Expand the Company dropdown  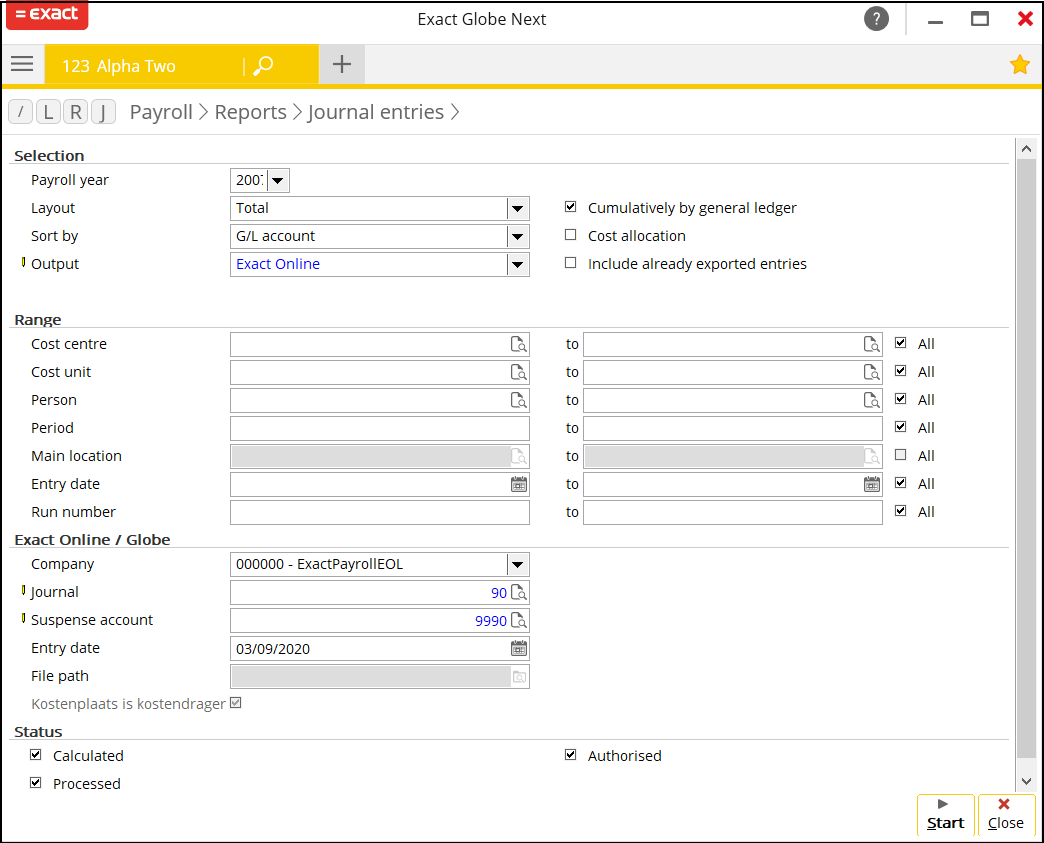(x=517, y=565)
